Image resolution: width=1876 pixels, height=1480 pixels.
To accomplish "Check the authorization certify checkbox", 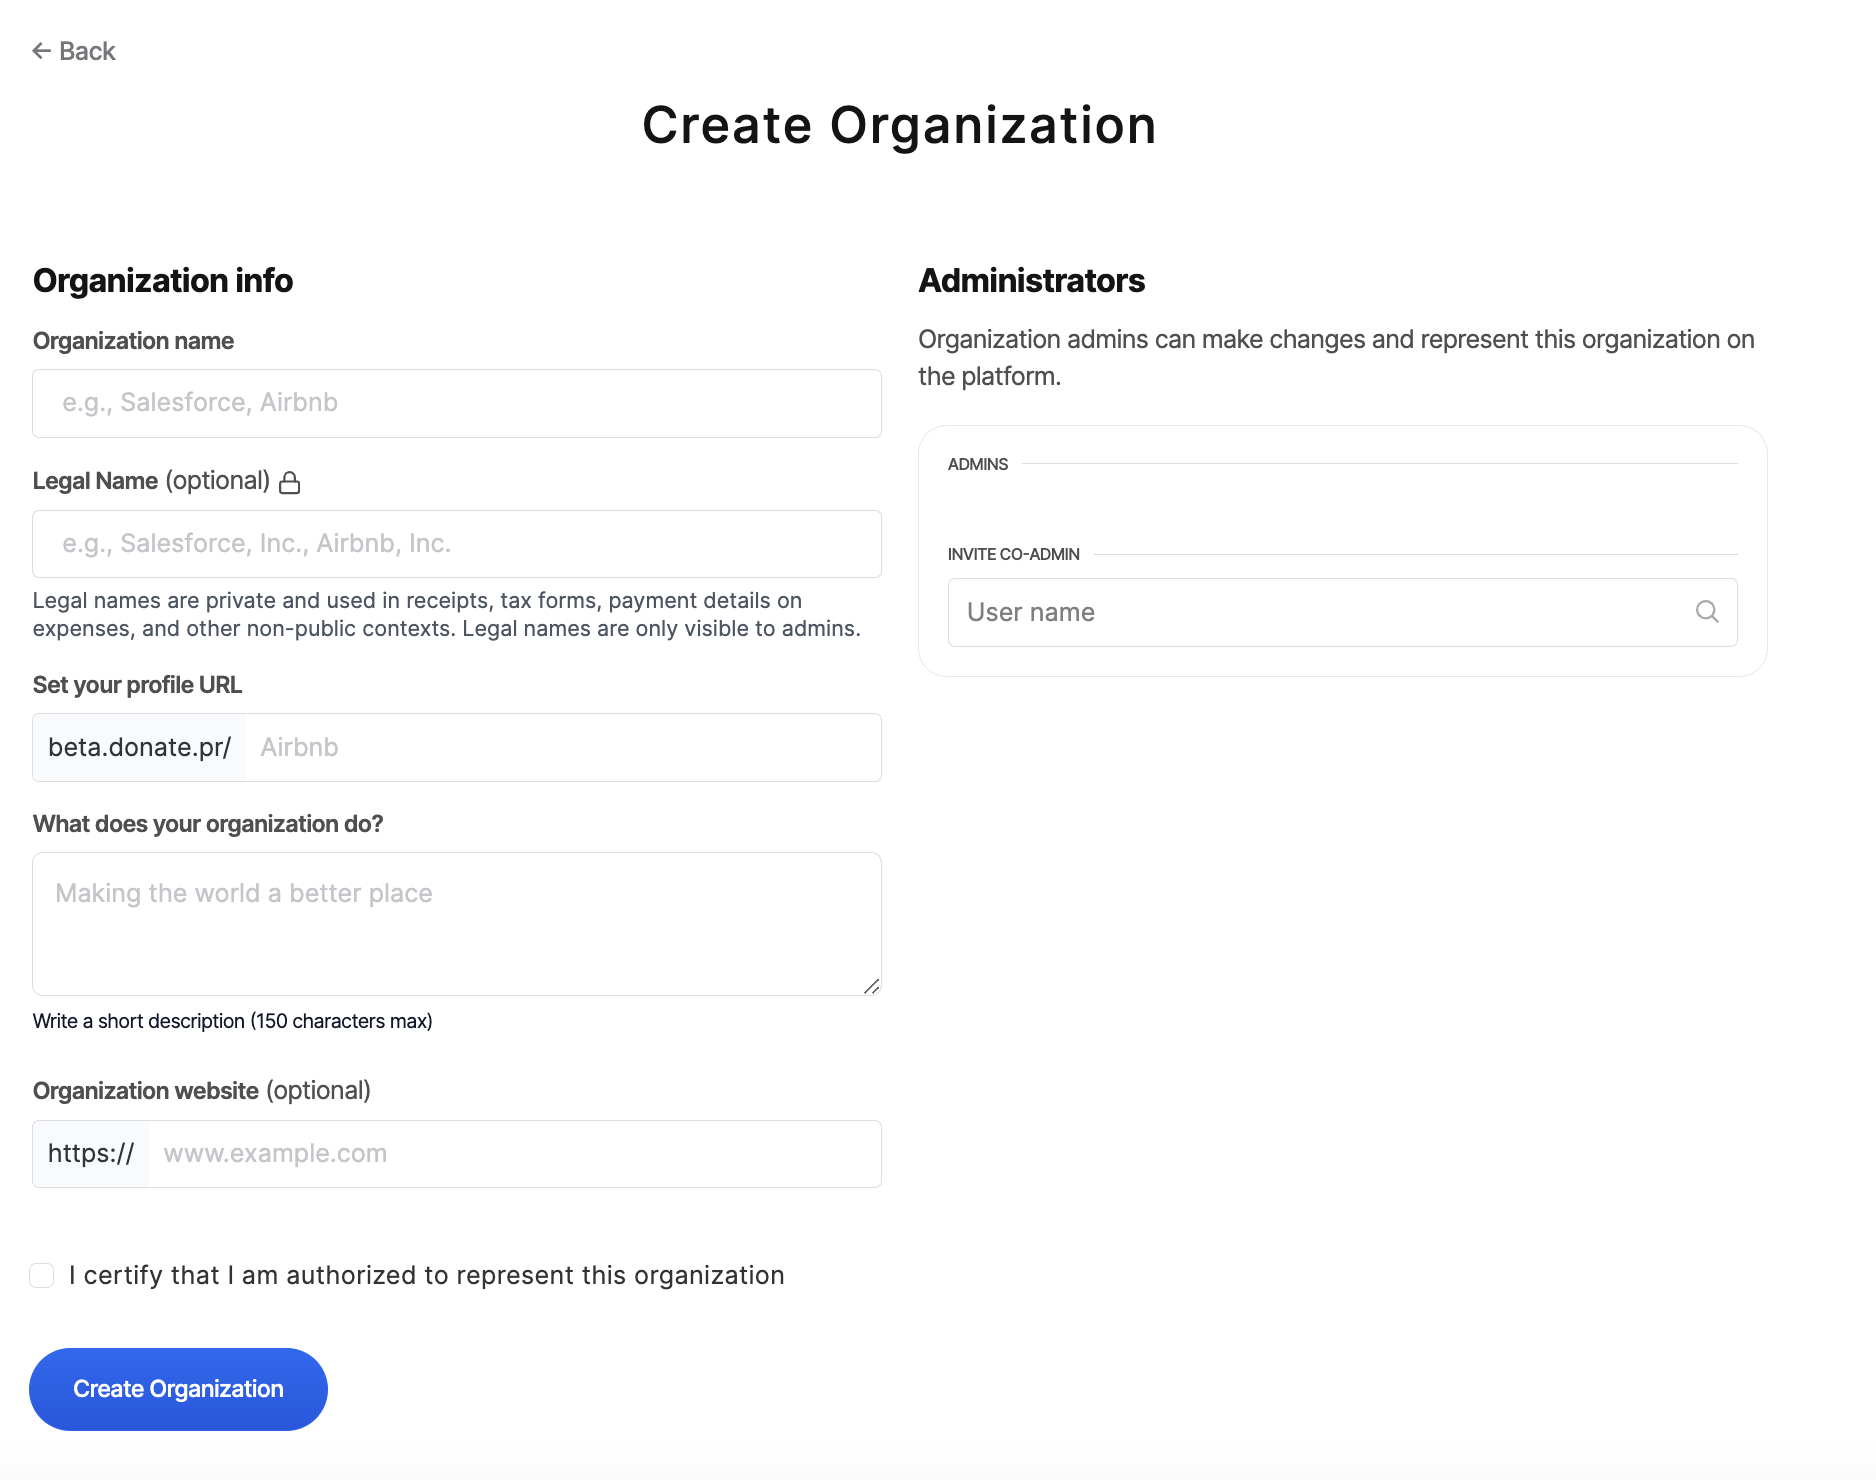I will coord(42,1275).
